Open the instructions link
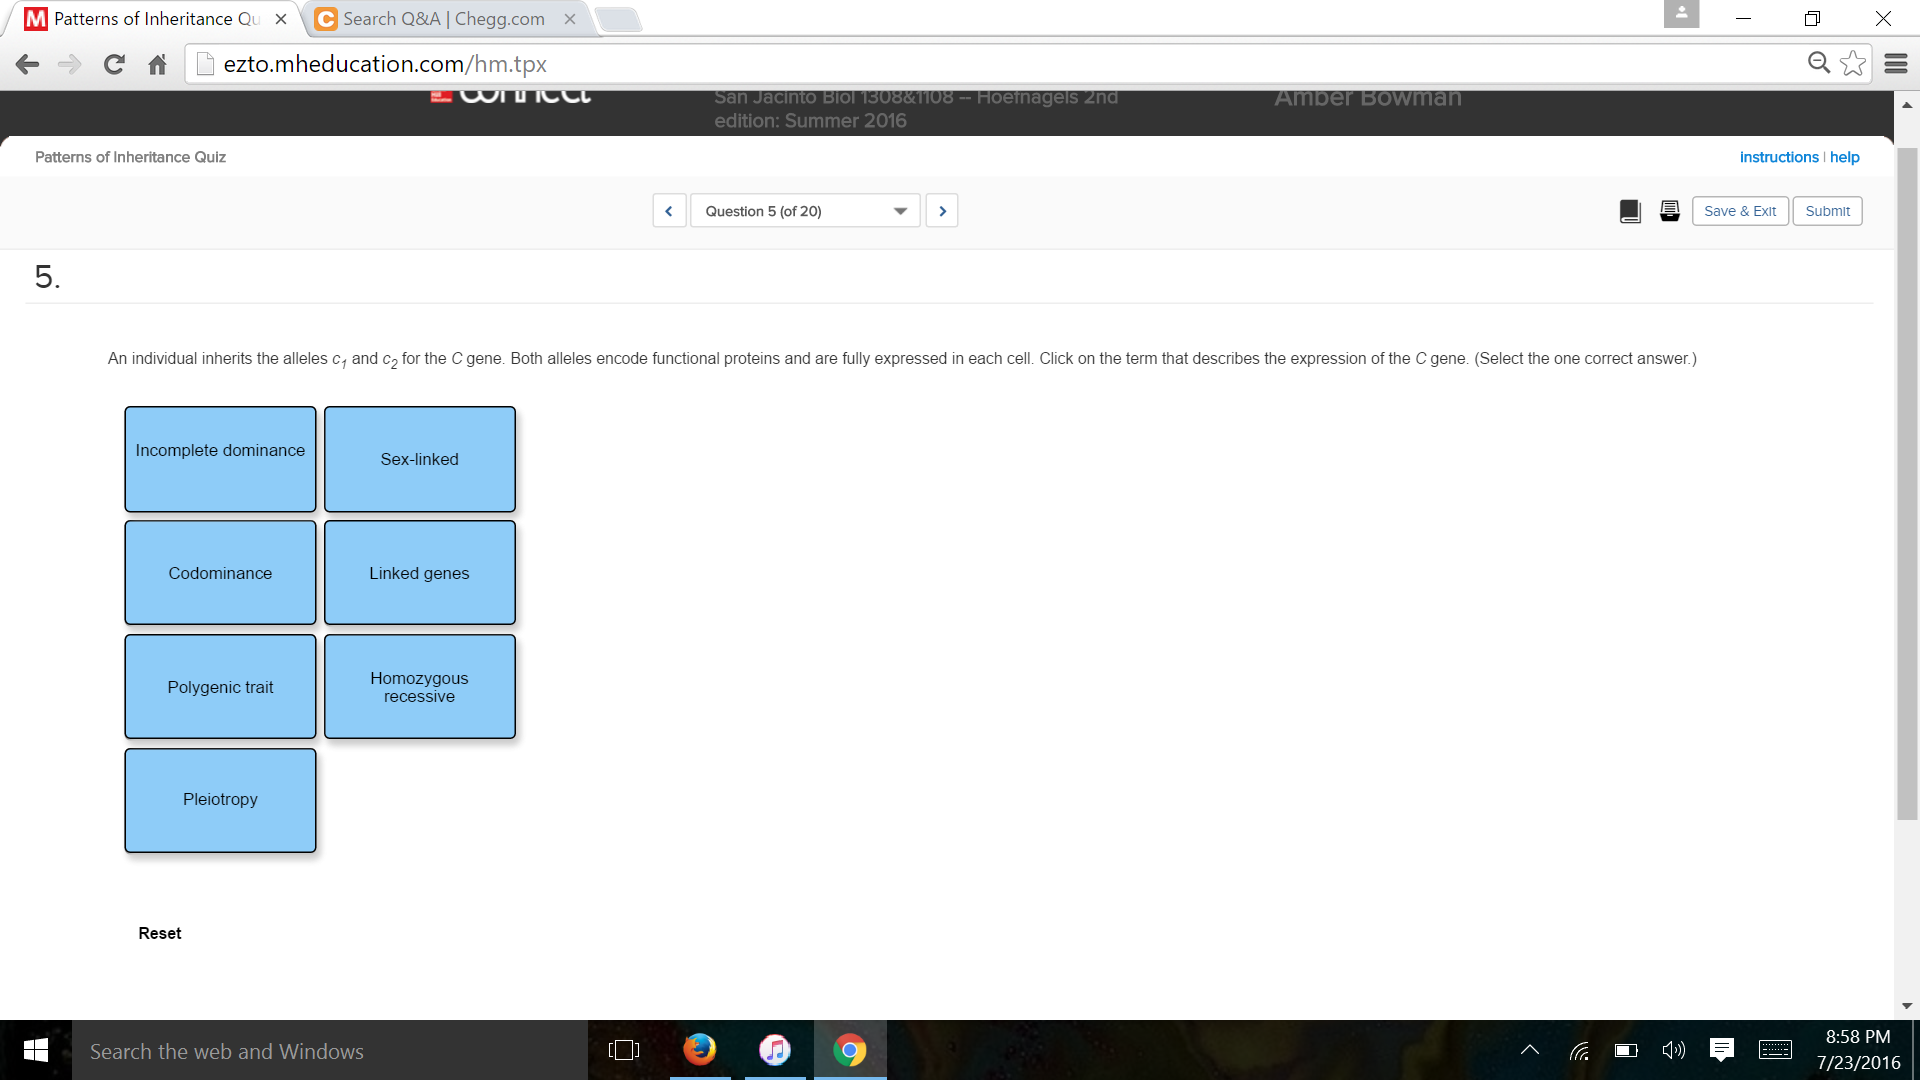 (1778, 157)
